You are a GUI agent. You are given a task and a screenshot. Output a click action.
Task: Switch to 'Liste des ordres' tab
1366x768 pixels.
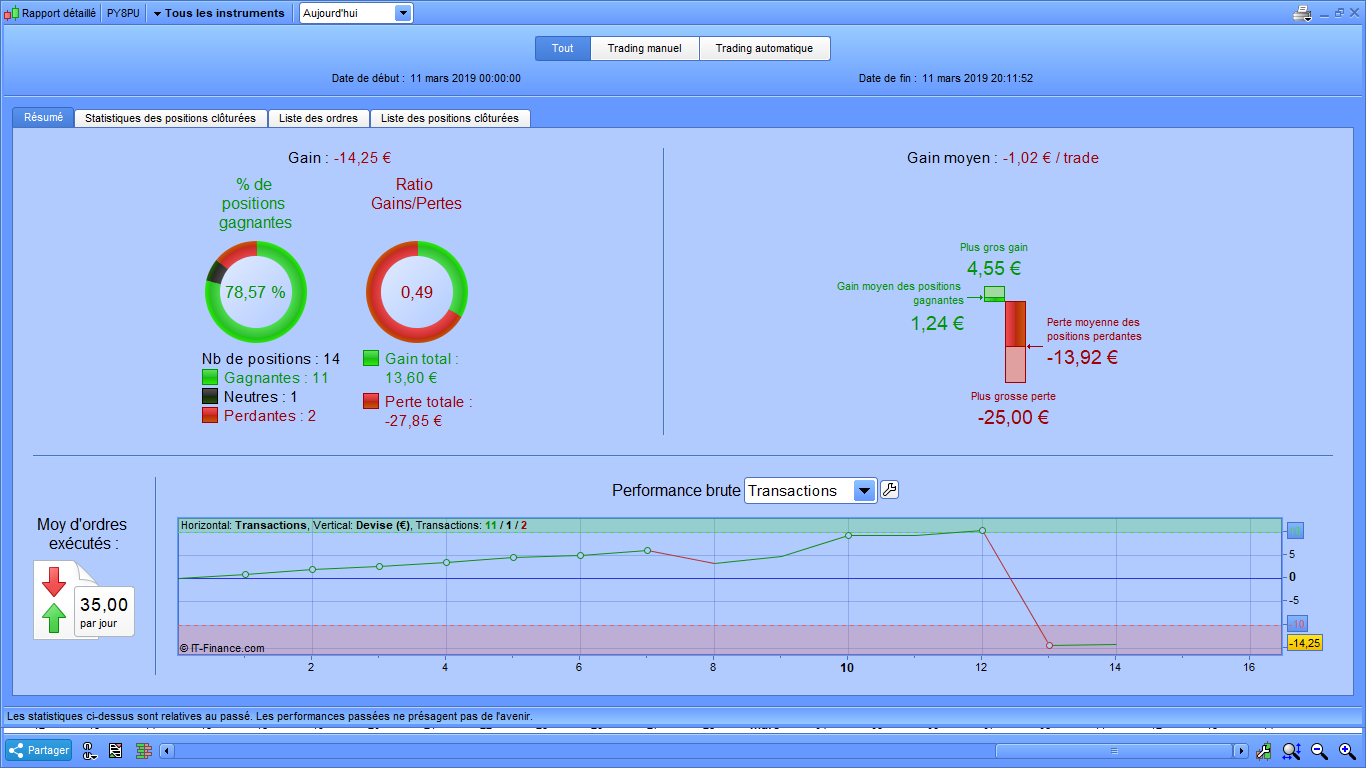[318, 118]
